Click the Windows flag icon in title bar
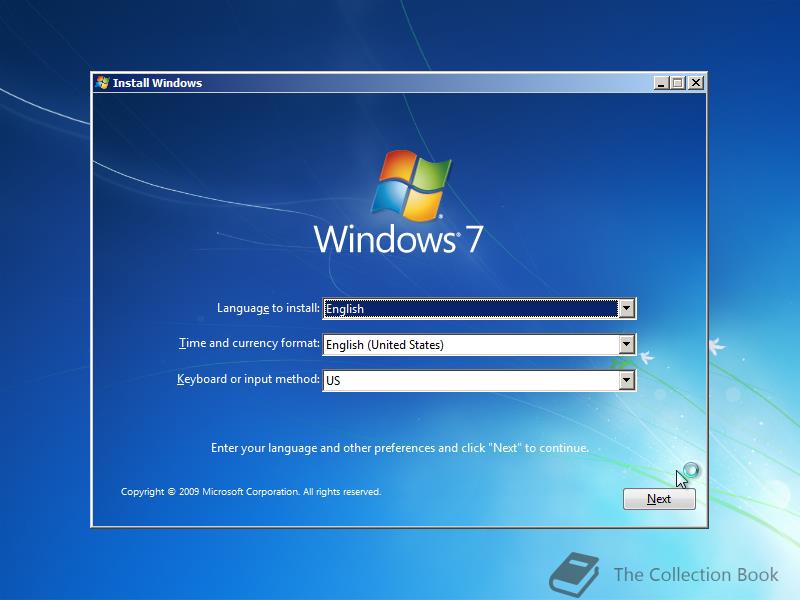The image size is (800, 600). (x=102, y=83)
